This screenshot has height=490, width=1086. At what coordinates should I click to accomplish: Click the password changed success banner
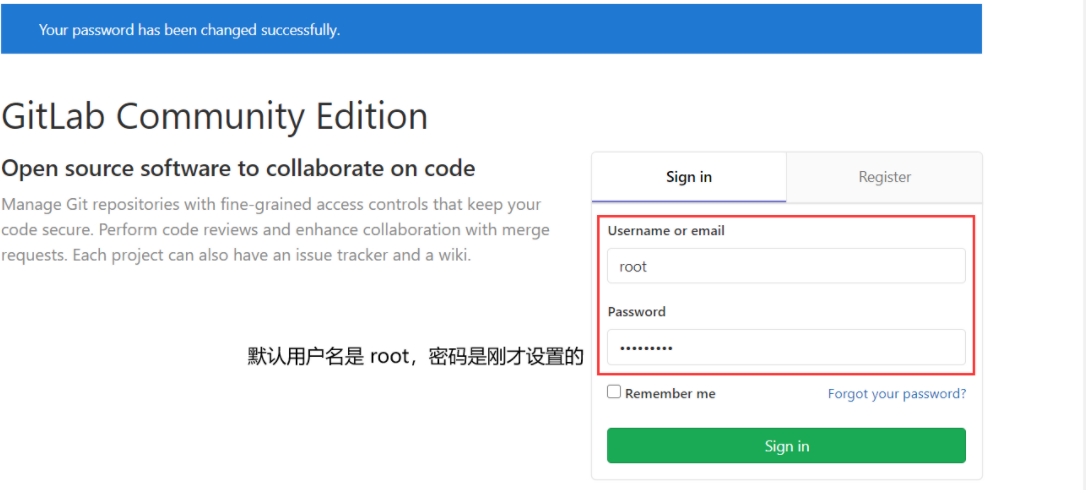[x=490, y=30]
